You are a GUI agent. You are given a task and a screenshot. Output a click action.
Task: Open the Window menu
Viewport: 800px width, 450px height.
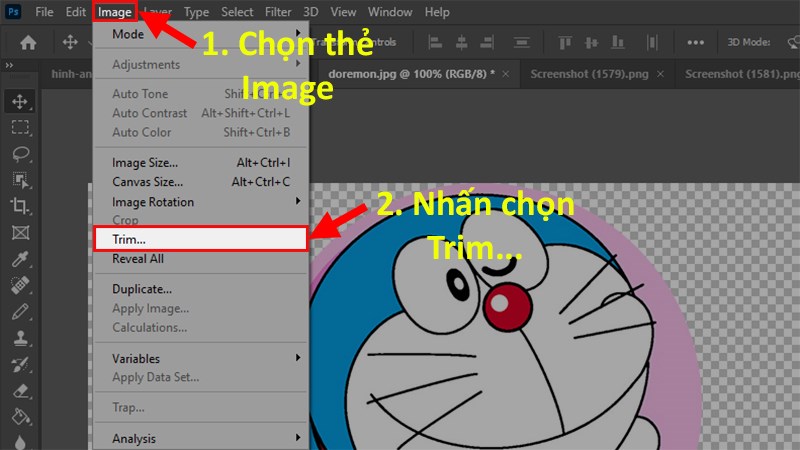tap(390, 12)
